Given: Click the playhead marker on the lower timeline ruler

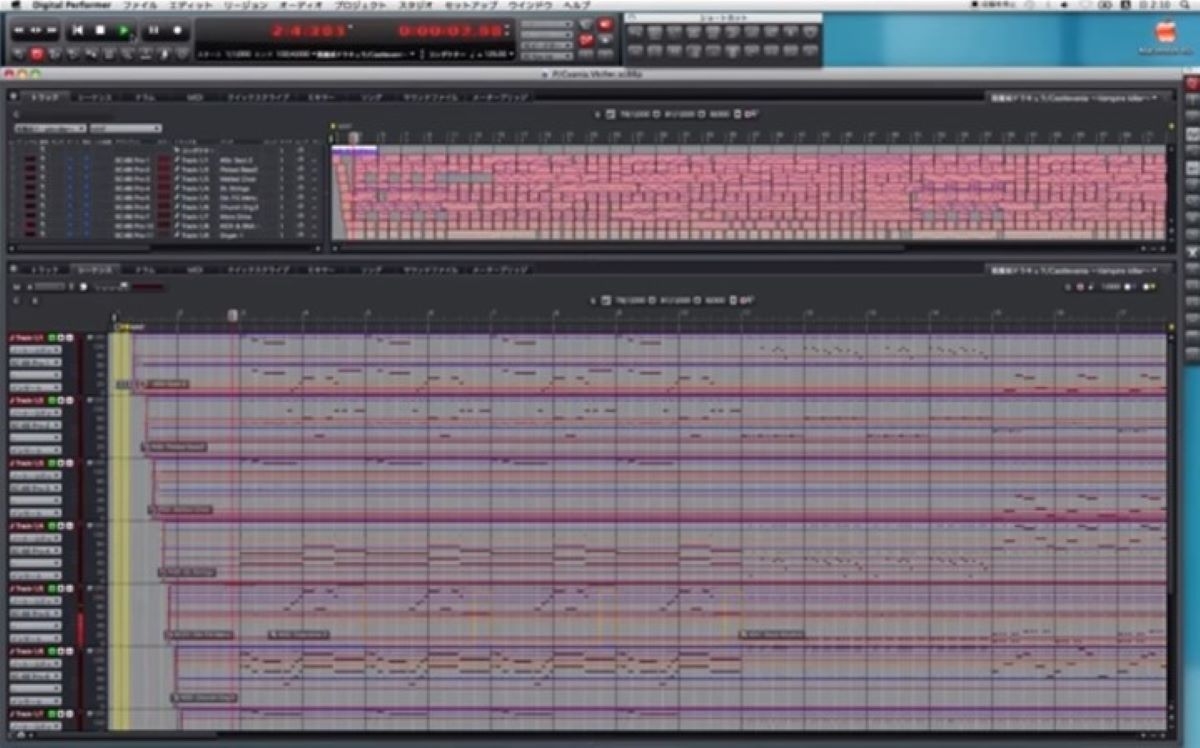Looking at the screenshot, I should coord(232,315).
